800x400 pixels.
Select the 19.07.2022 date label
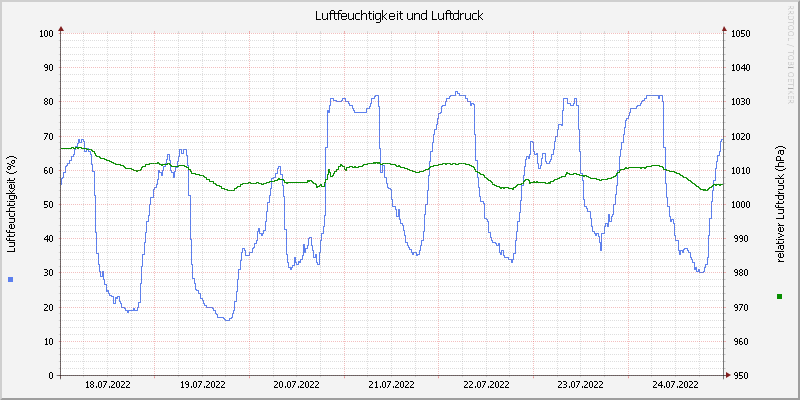click(203, 385)
